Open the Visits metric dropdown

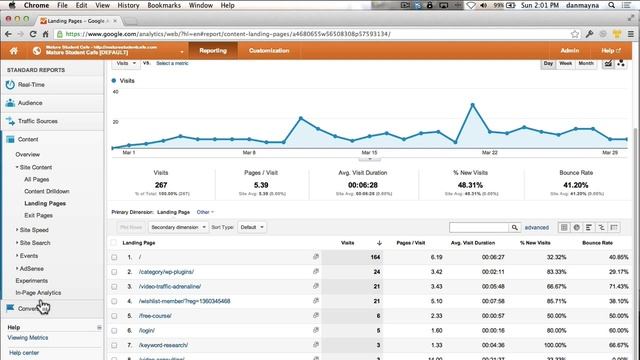point(125,64)
